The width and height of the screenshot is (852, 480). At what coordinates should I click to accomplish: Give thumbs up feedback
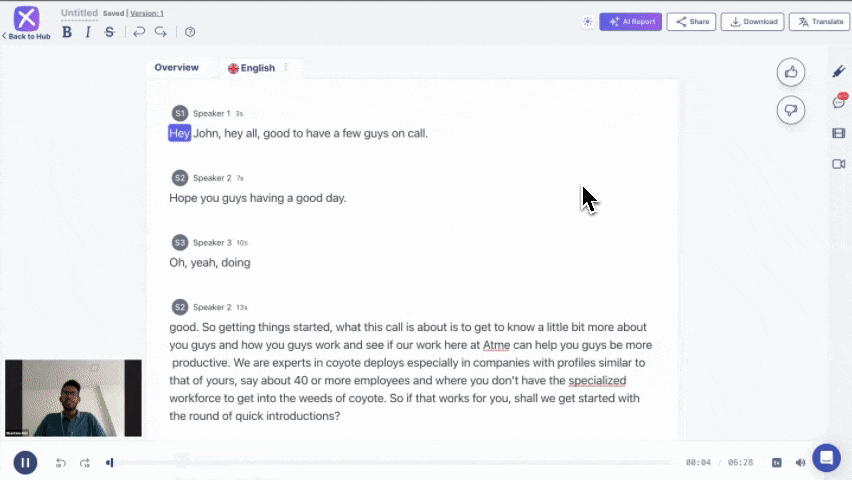tap(791, 72)
